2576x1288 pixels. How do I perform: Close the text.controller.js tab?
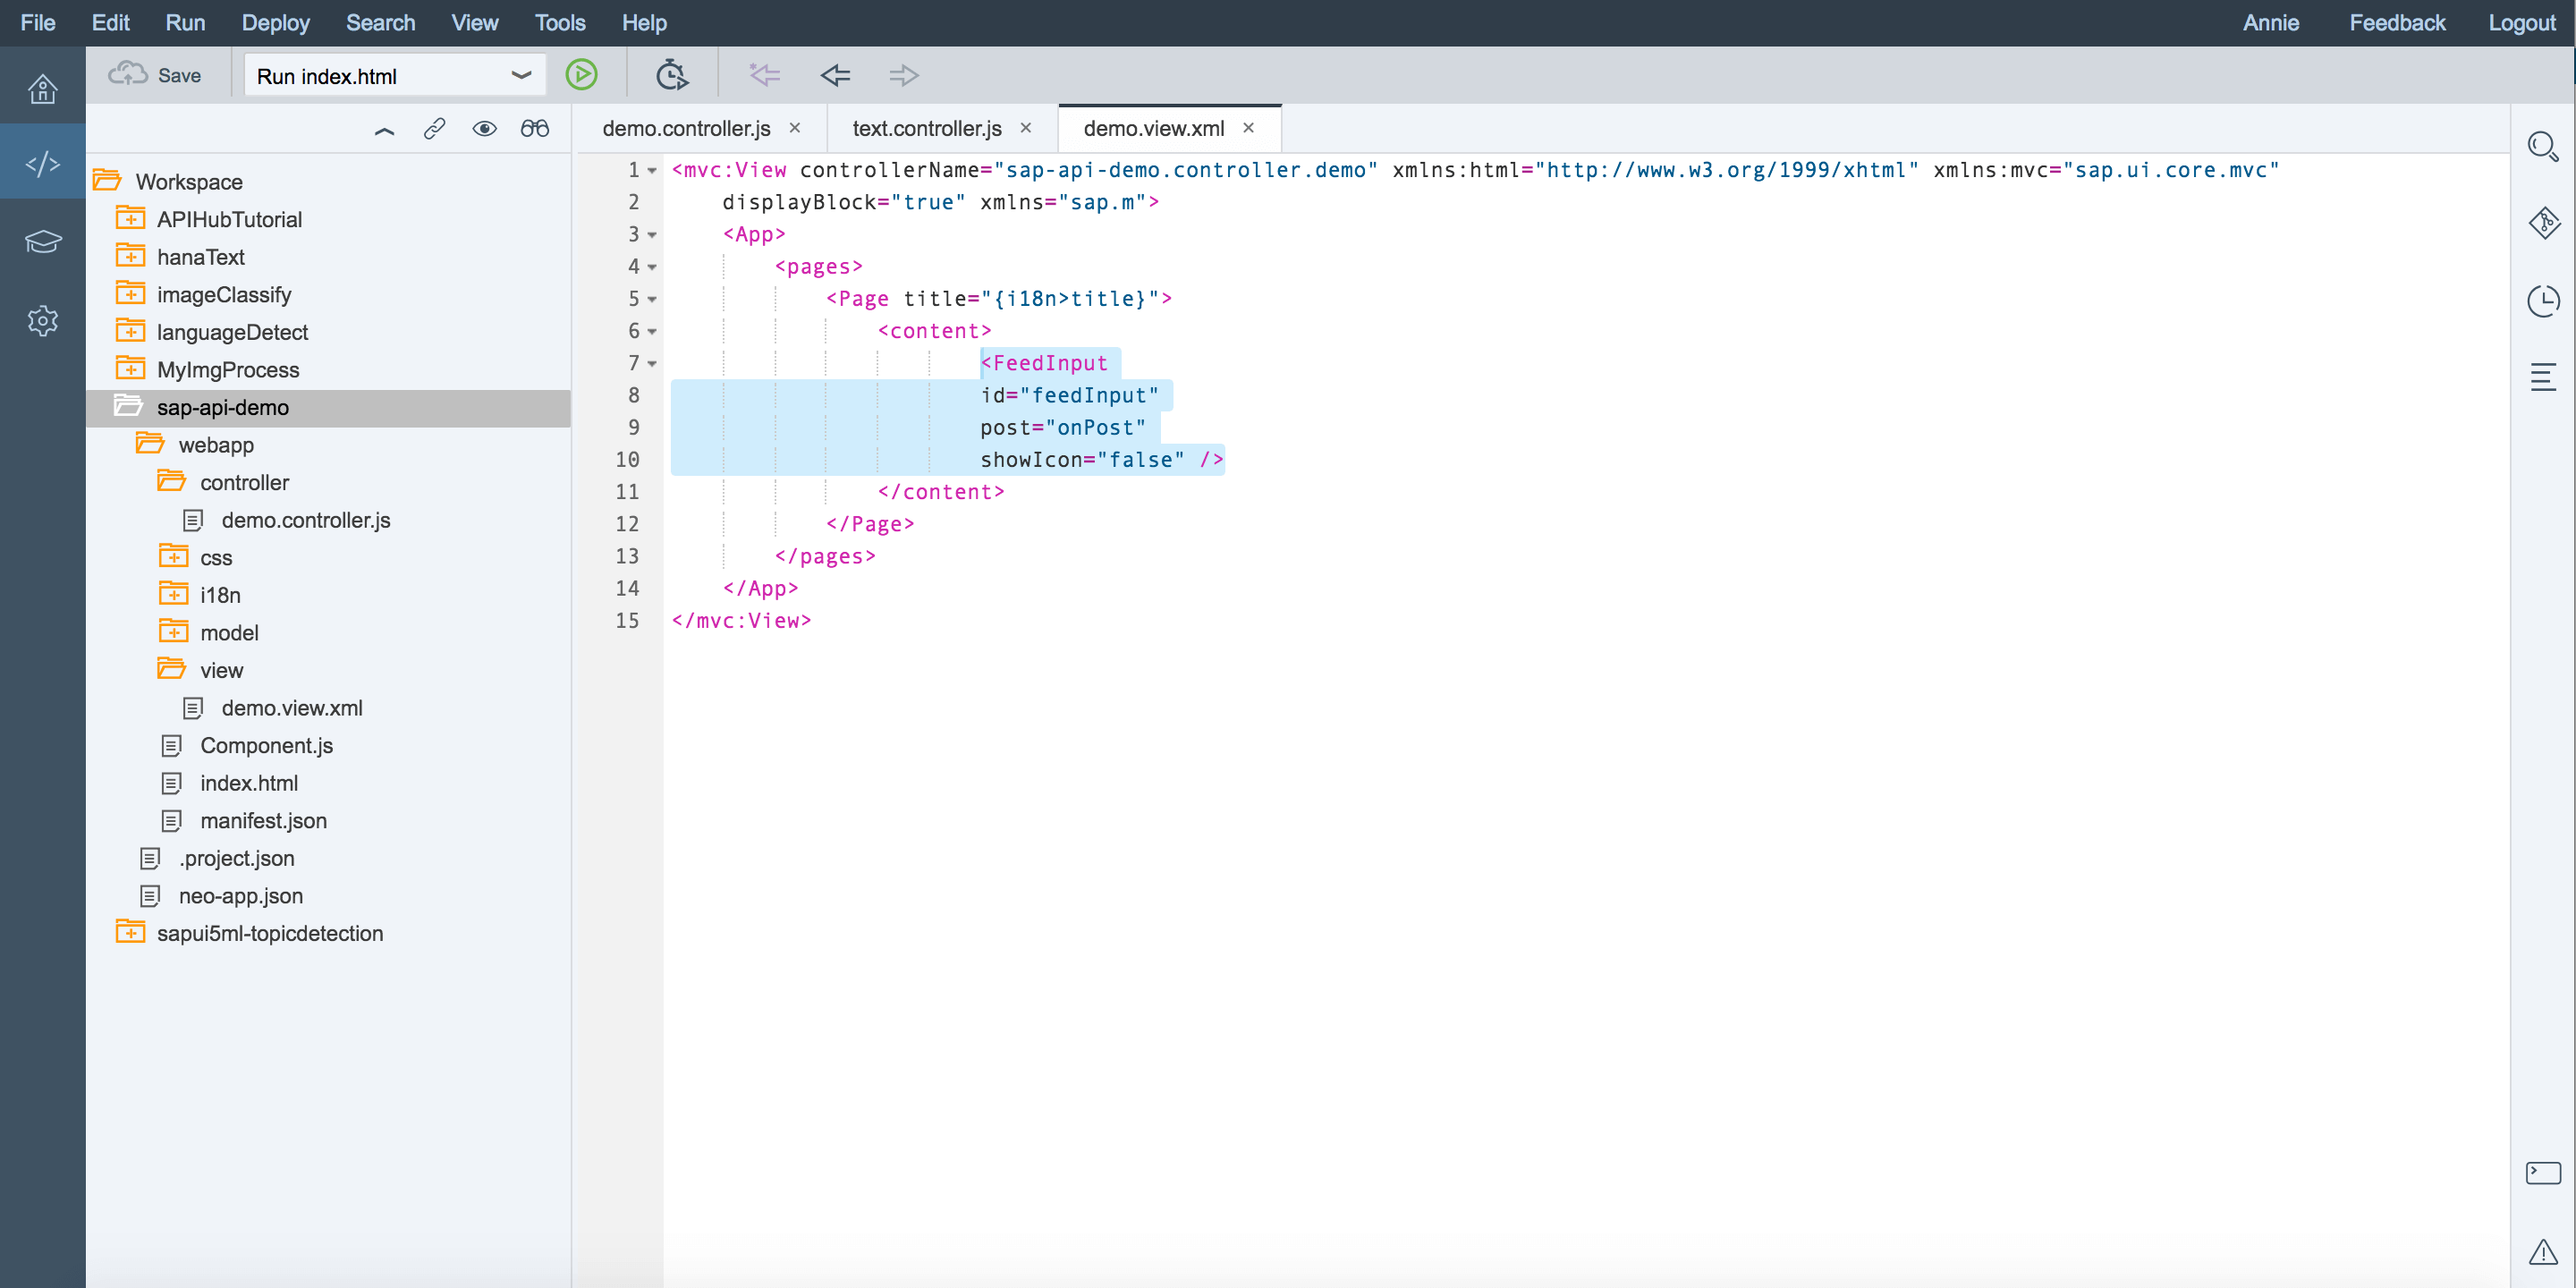point(1025,128)
